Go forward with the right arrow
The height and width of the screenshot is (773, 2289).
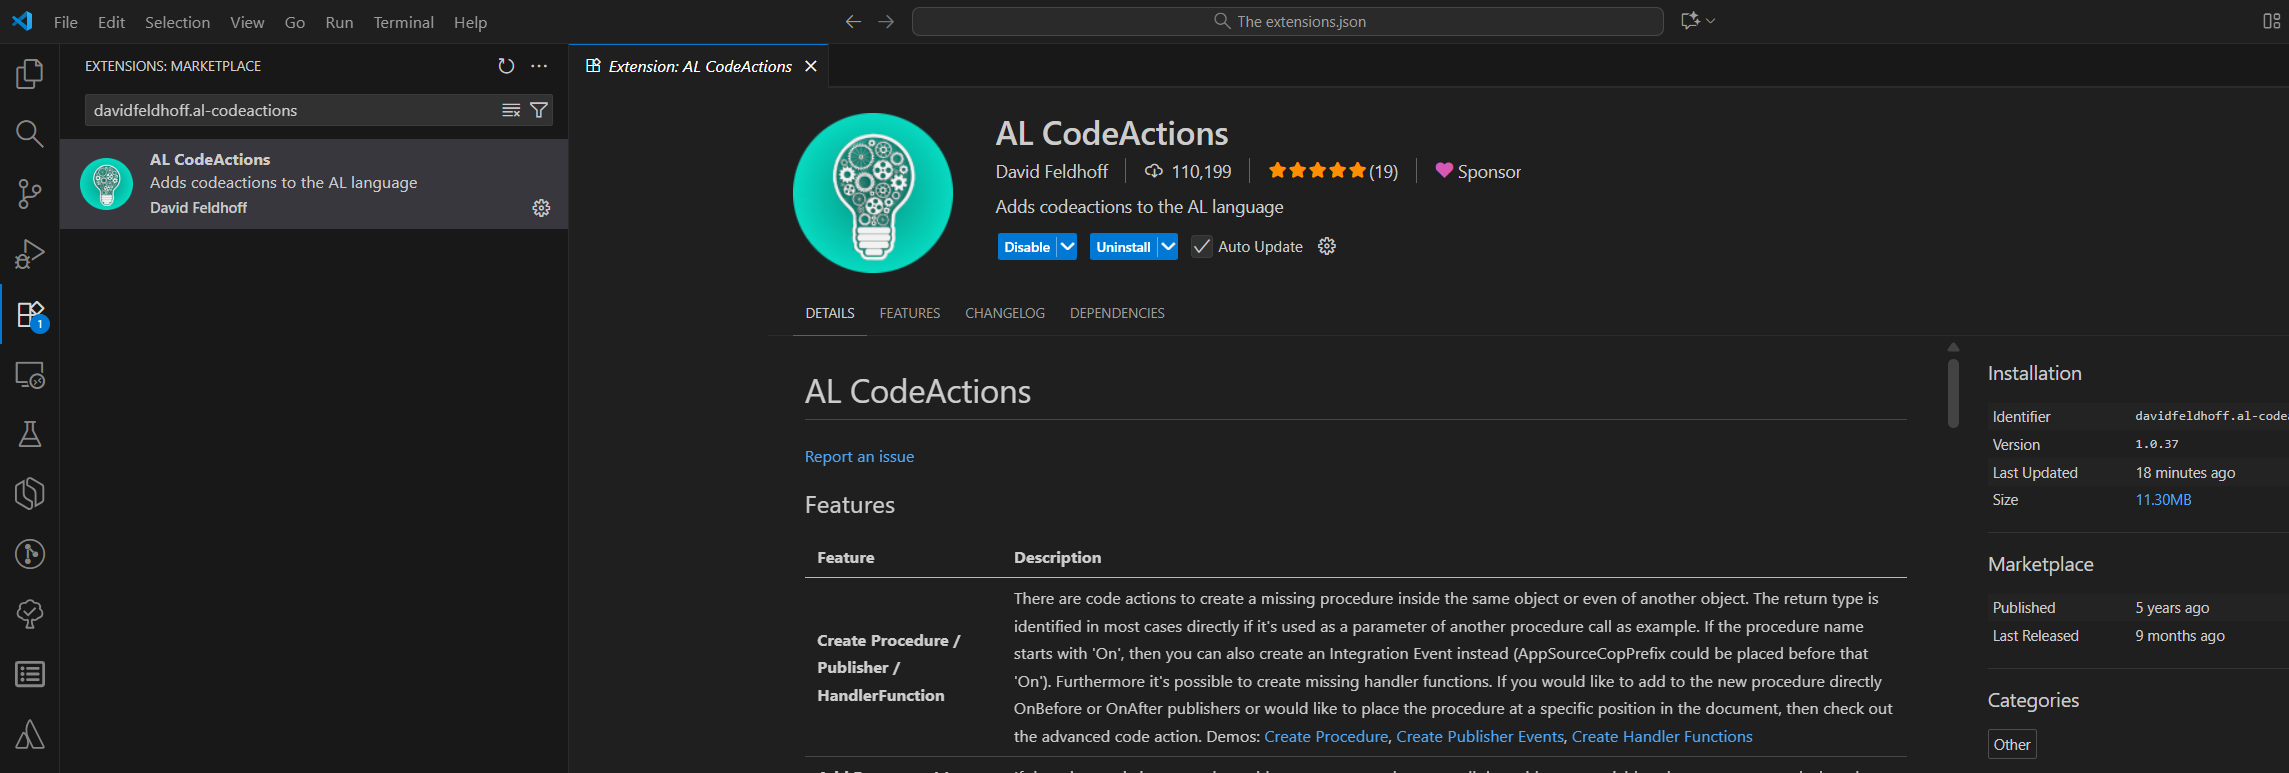click(886, 21)
